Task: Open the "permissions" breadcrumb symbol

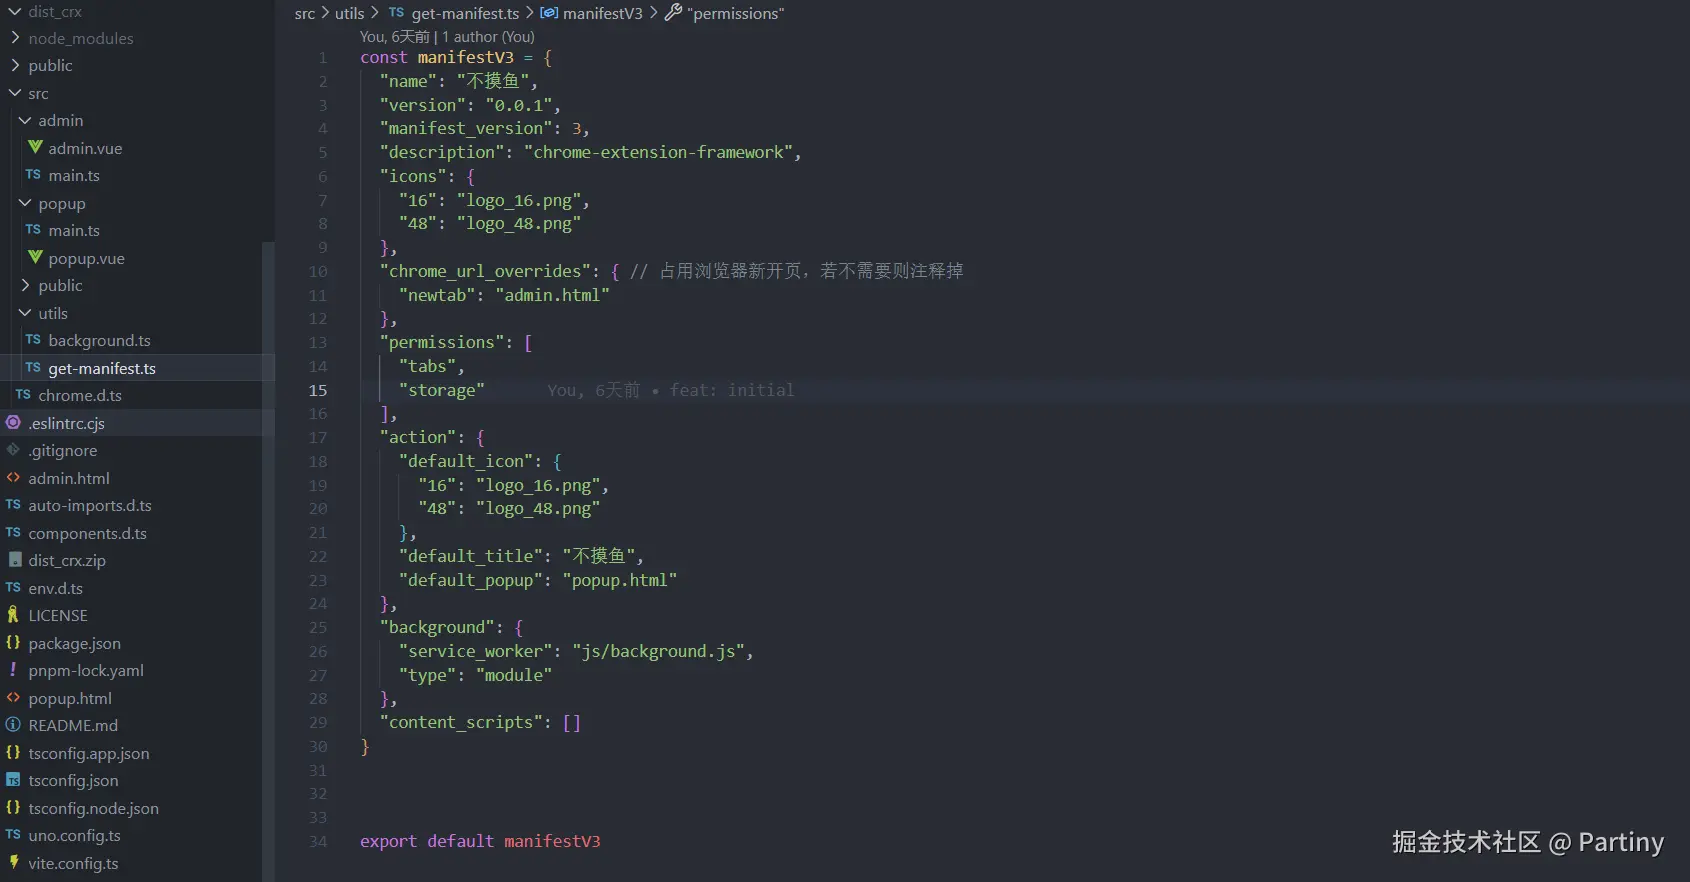Action: (x=736, y=13)
